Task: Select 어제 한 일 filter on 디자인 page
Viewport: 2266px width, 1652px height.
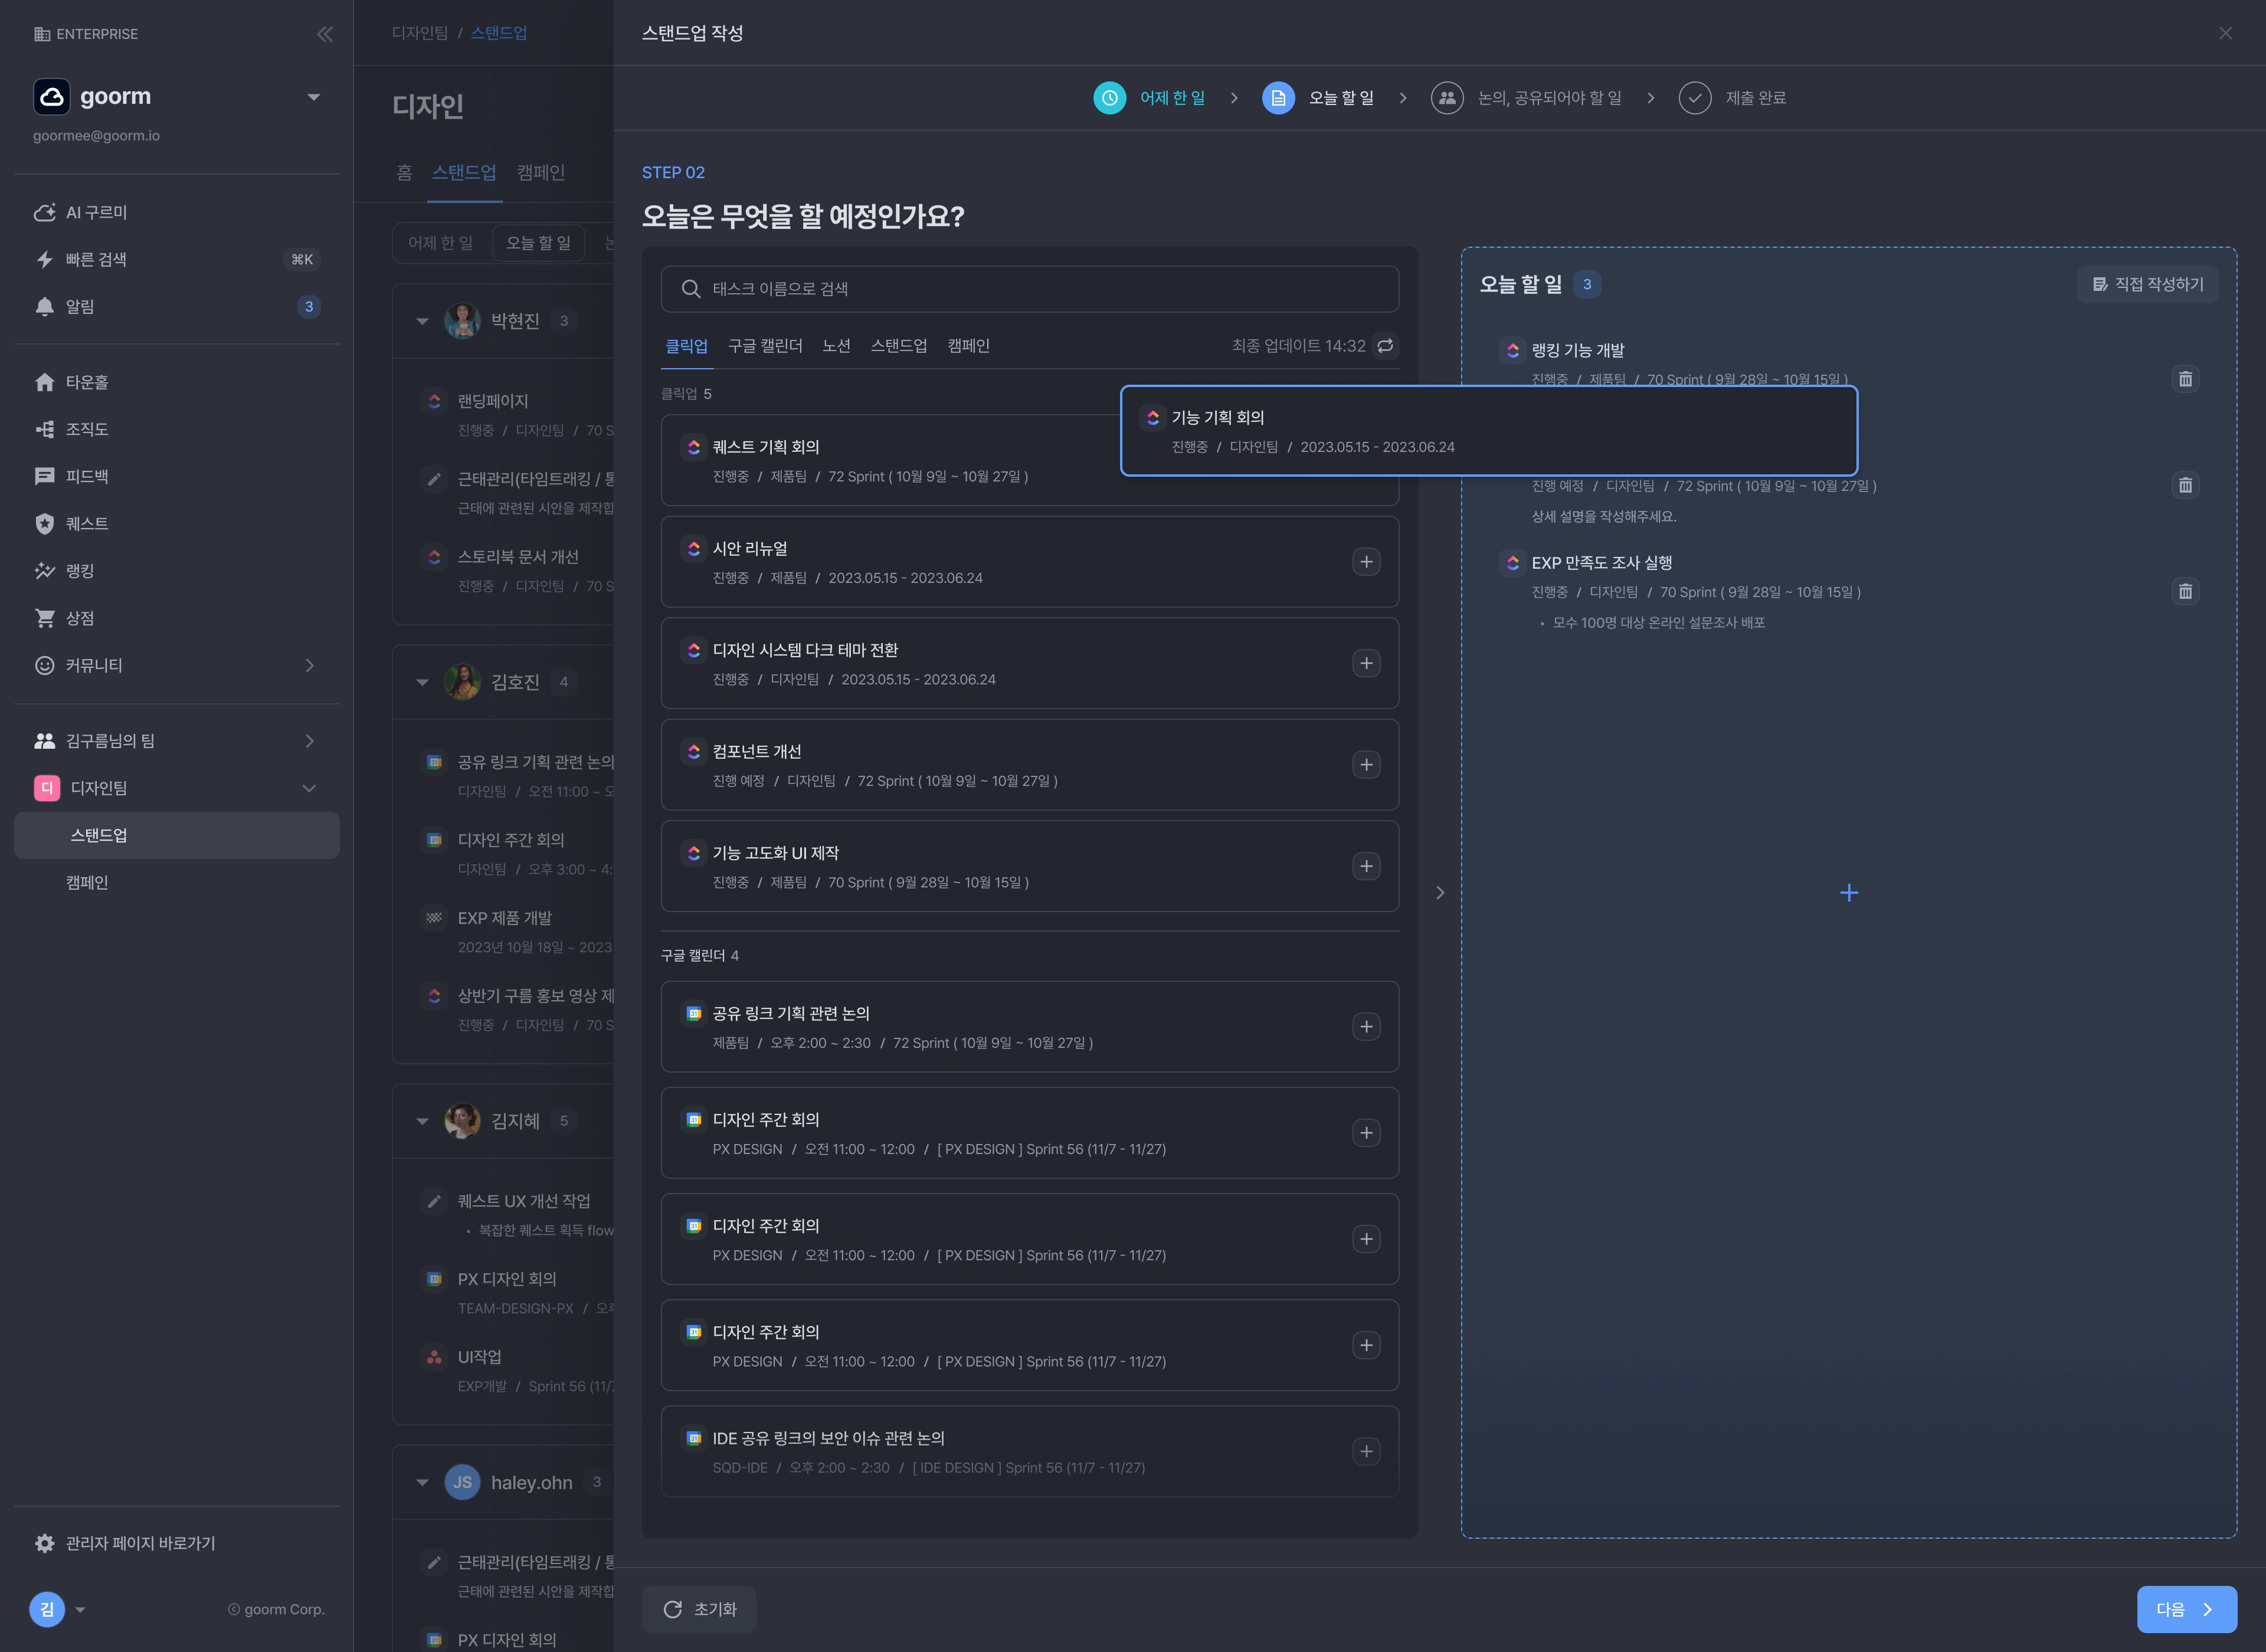Action: click(x=440, y=243)
